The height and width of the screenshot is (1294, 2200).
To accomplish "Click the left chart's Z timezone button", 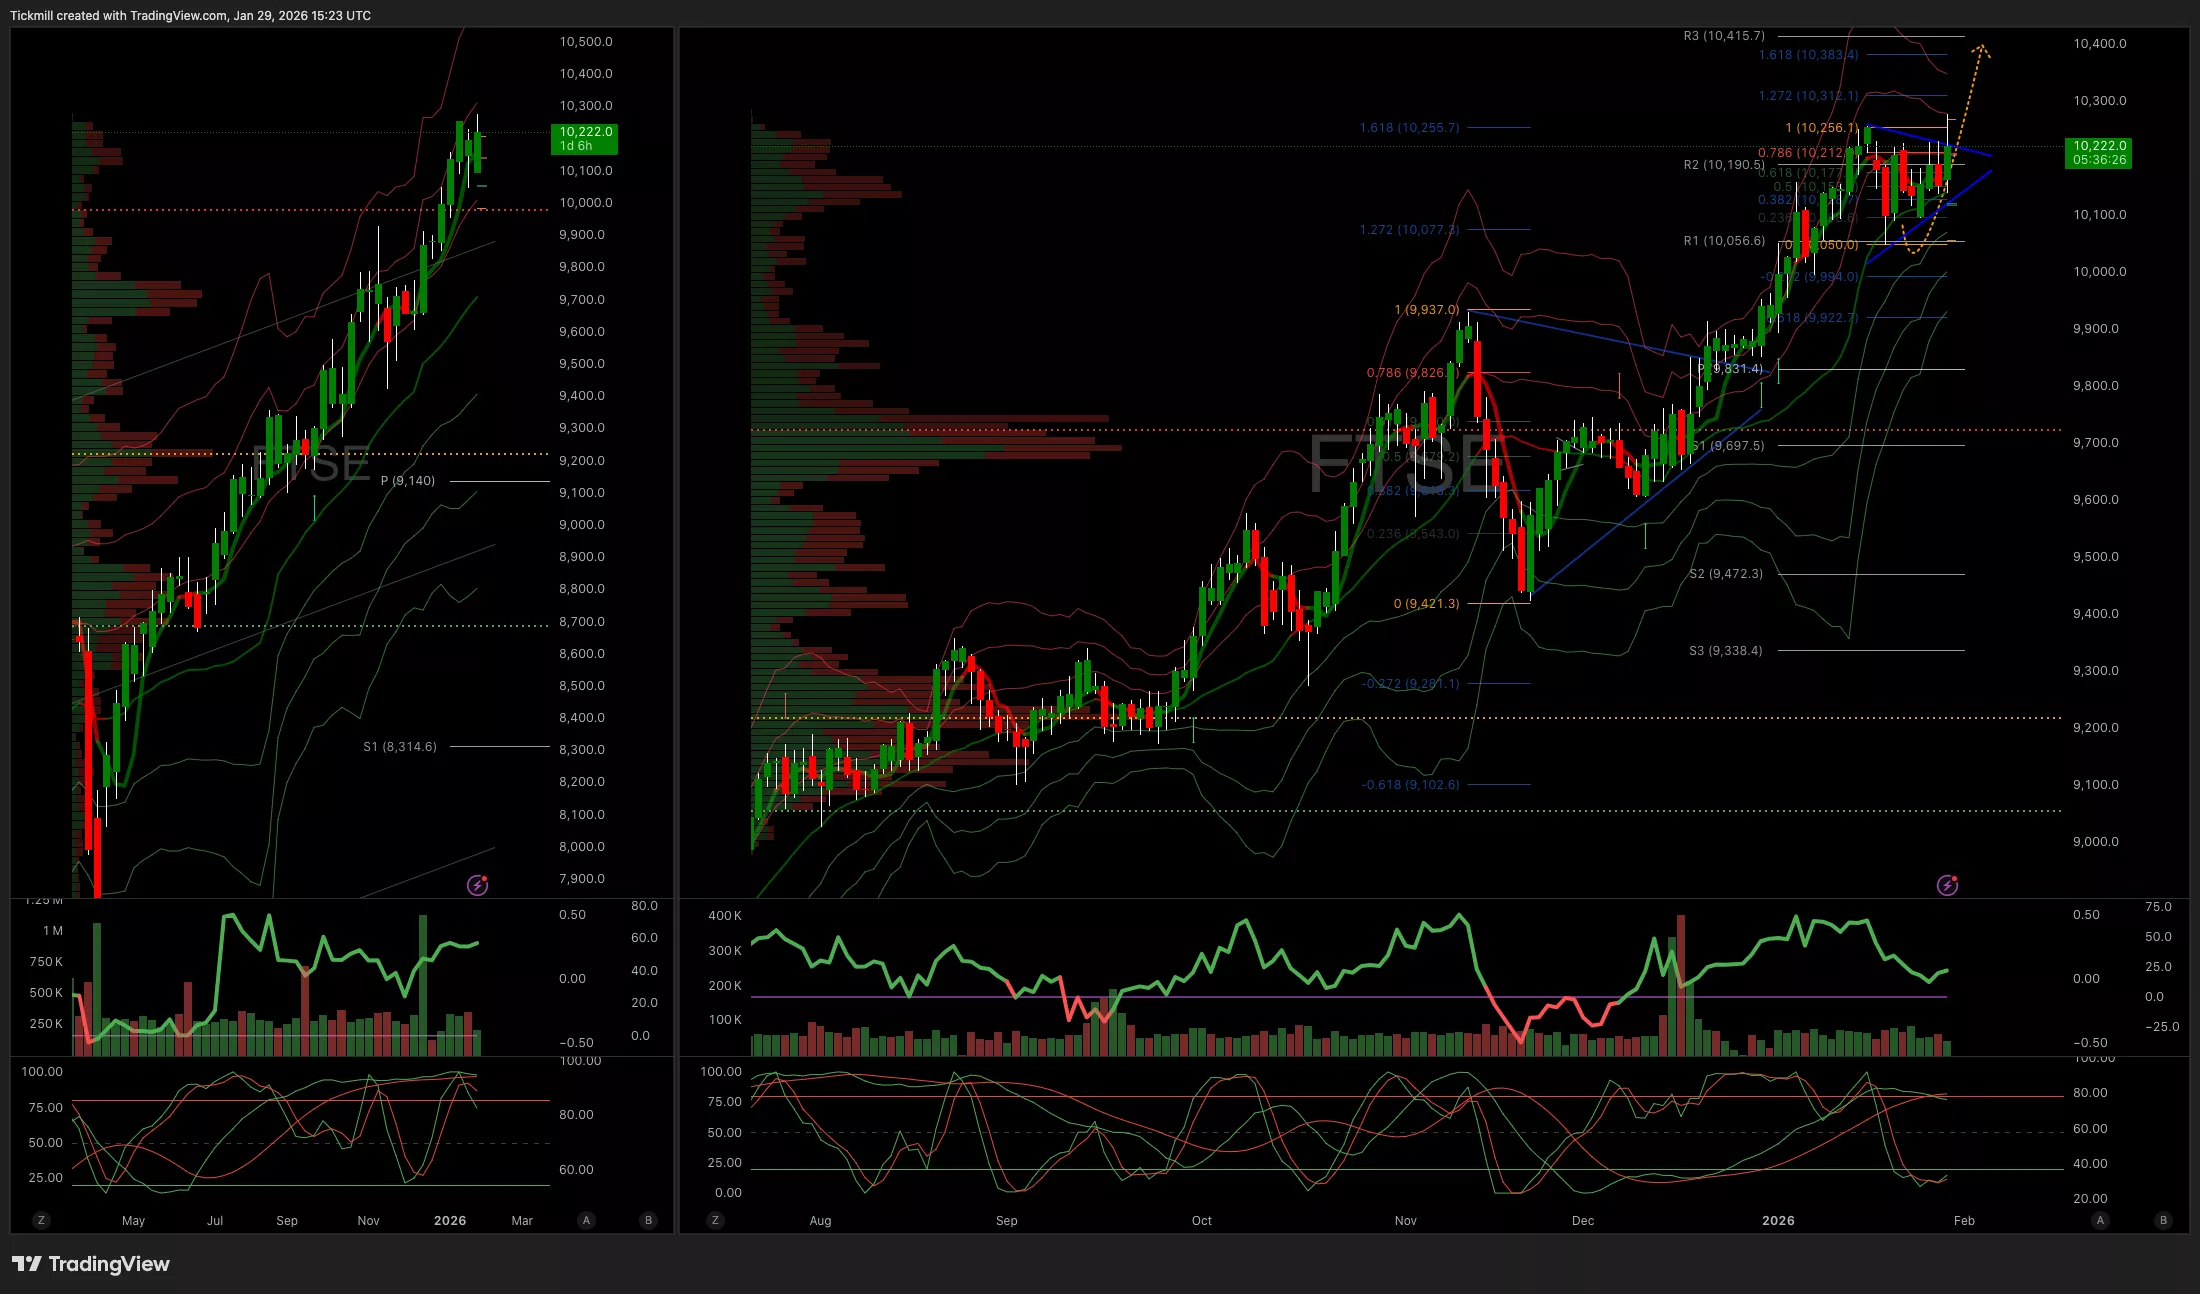I will [x=41, y=1220].
